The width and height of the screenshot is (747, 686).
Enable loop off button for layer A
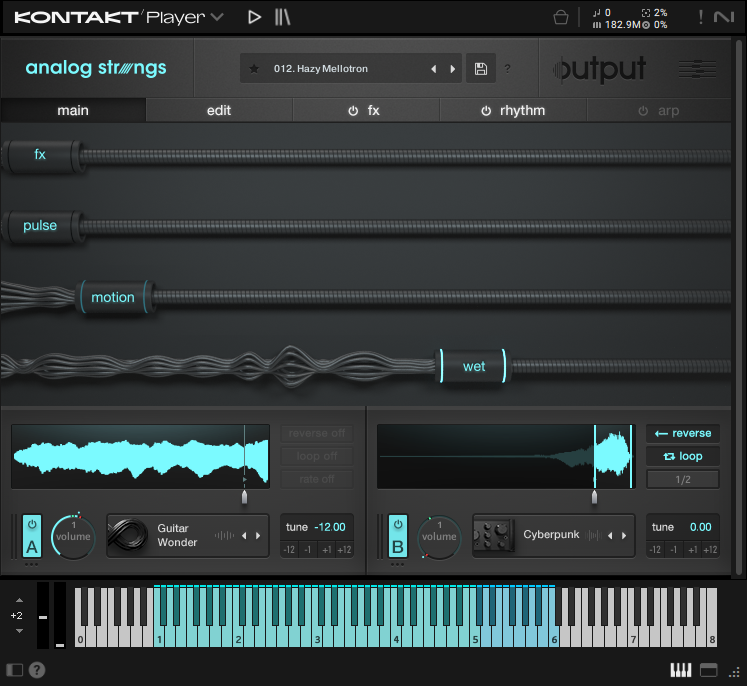click(x=317, y=456)
